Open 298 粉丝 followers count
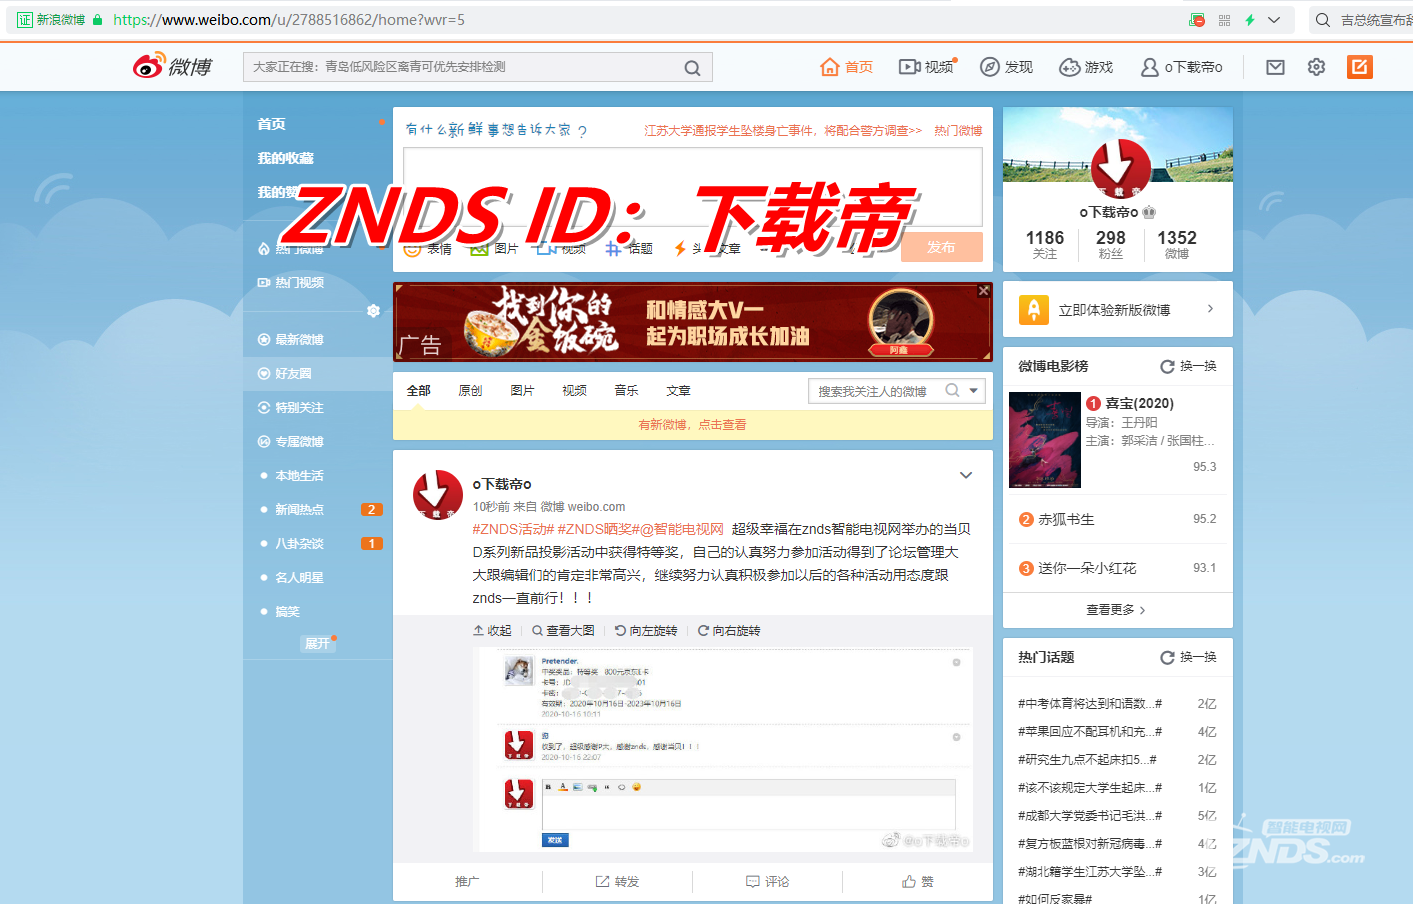 pos(1111,244)
